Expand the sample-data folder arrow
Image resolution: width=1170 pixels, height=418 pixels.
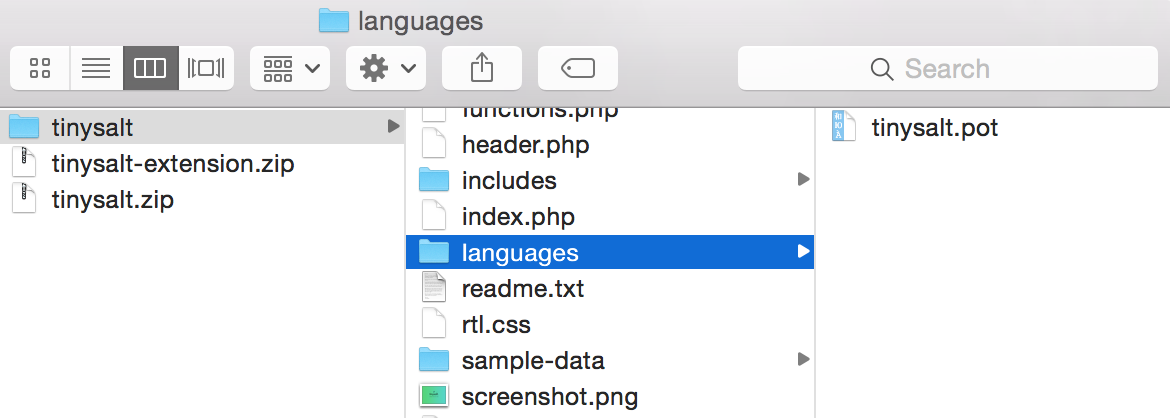pos(802,360)
